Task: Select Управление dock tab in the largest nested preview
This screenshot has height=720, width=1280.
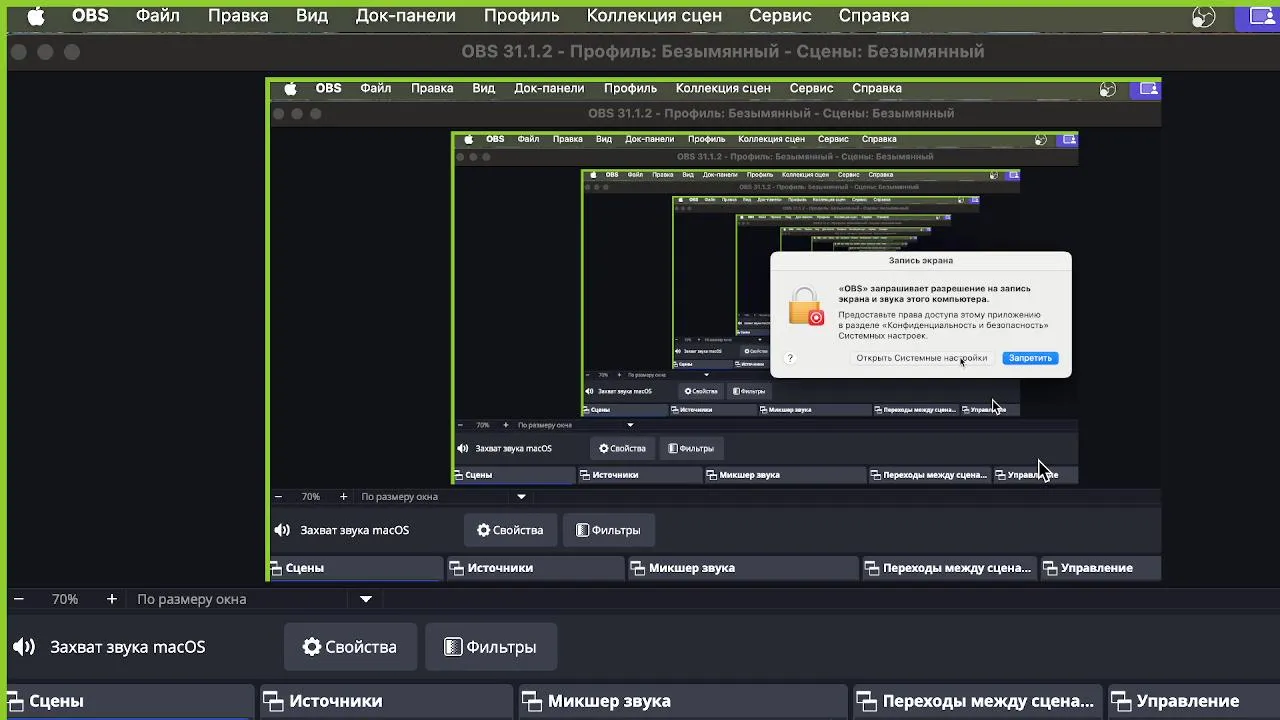Action: (x=1099, y=568)
